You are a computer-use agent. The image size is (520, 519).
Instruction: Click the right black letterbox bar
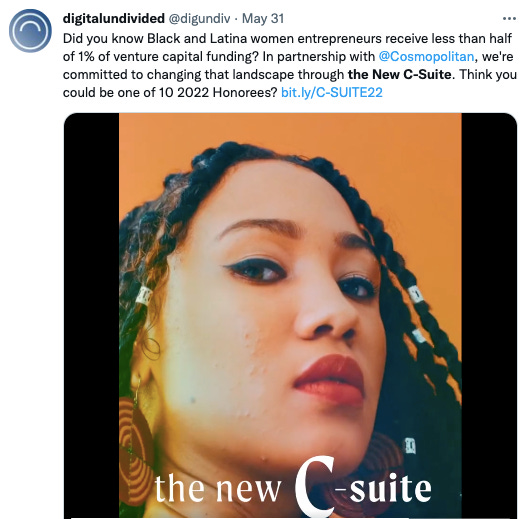[x=489, y=315]
